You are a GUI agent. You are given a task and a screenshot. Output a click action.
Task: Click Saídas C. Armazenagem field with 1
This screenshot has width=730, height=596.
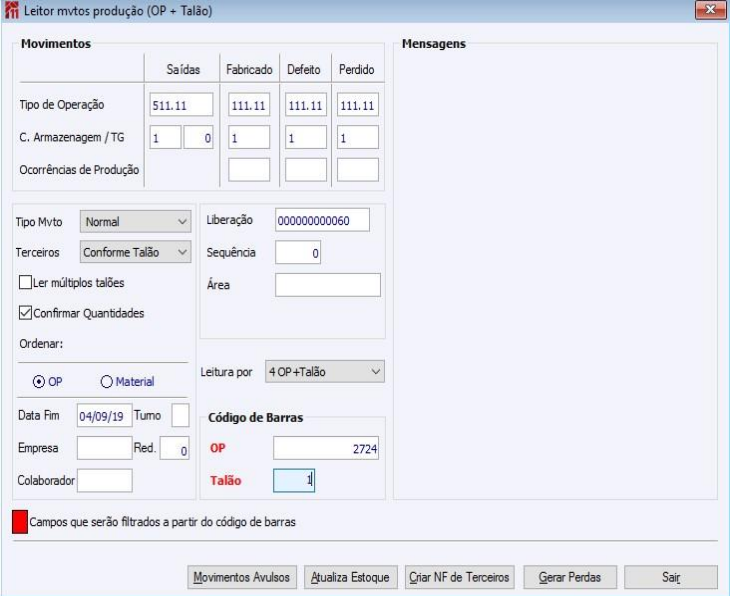coord(165,137)
